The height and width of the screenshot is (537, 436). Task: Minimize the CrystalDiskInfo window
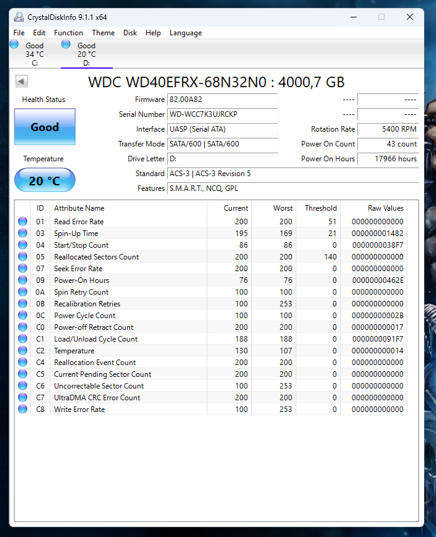pos(354,17)
